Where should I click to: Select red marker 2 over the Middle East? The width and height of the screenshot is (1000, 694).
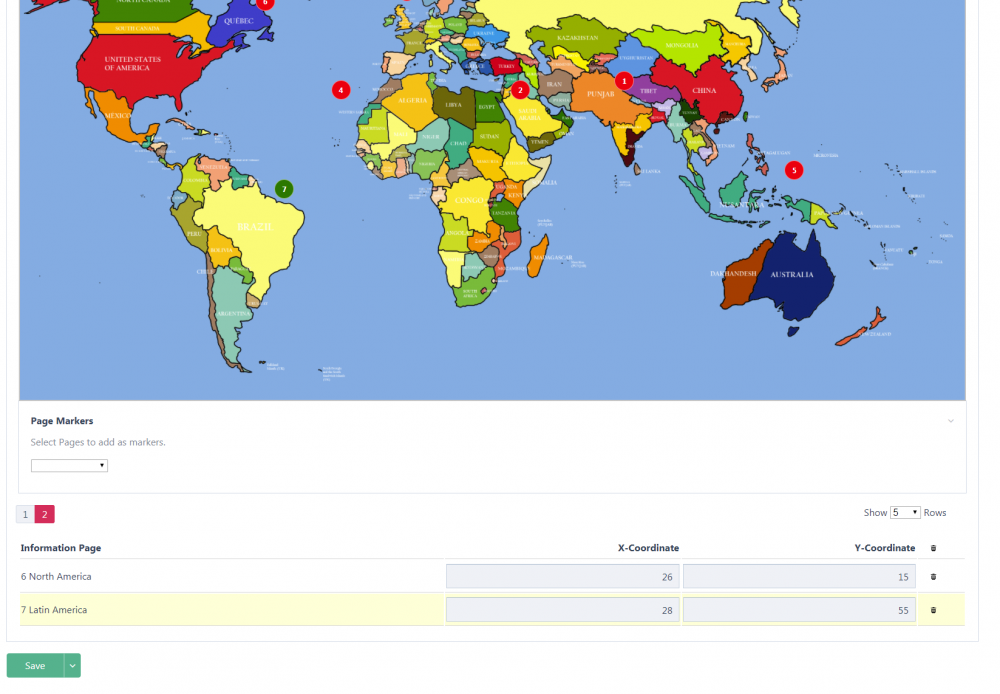520,90
